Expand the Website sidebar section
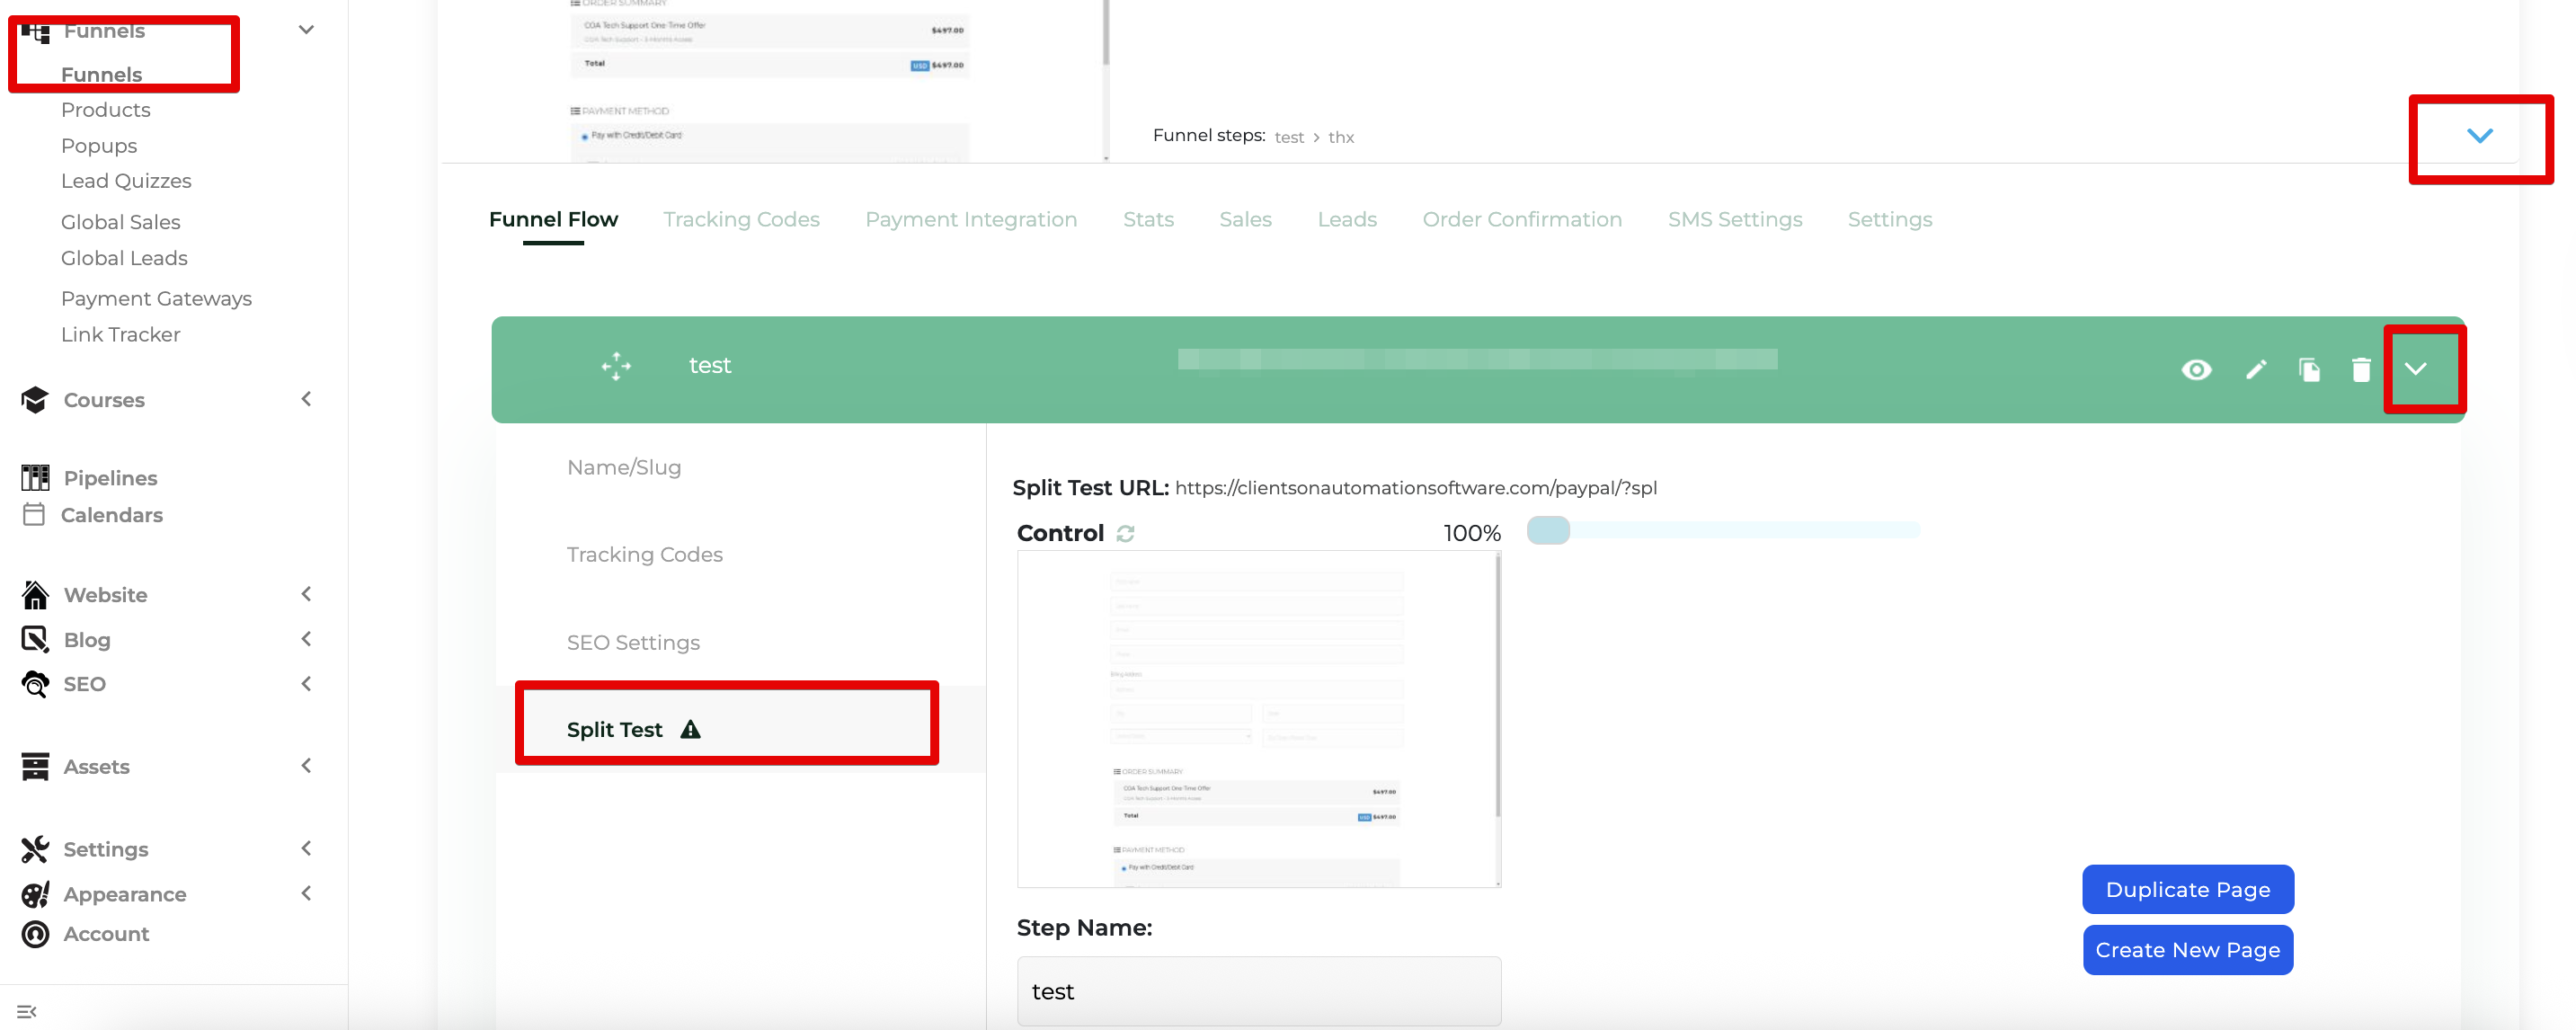This screenshot has height=1030, width=2576. pyautogui.click(x=306, y=594)
